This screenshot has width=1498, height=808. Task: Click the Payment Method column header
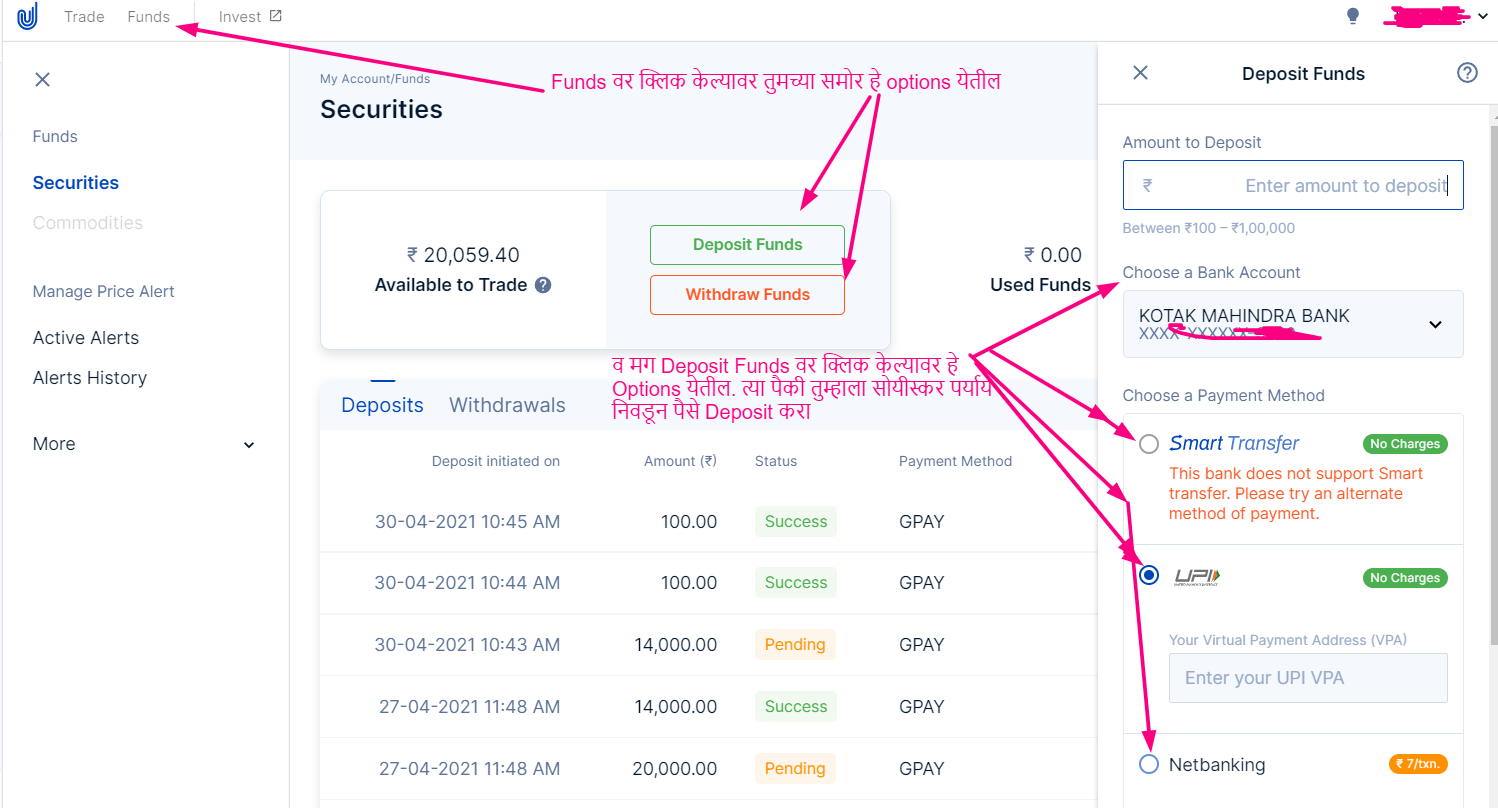pyautogui.click(x=955, y=461)
